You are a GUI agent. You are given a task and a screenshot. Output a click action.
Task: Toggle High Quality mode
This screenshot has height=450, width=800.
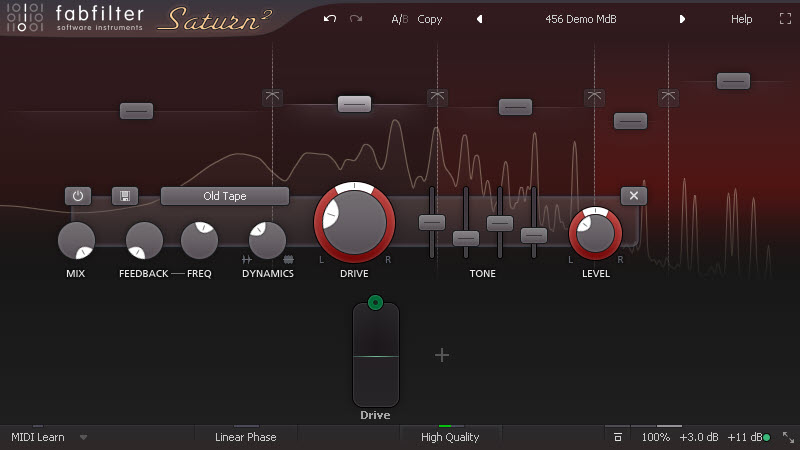[x=450, y=437]
